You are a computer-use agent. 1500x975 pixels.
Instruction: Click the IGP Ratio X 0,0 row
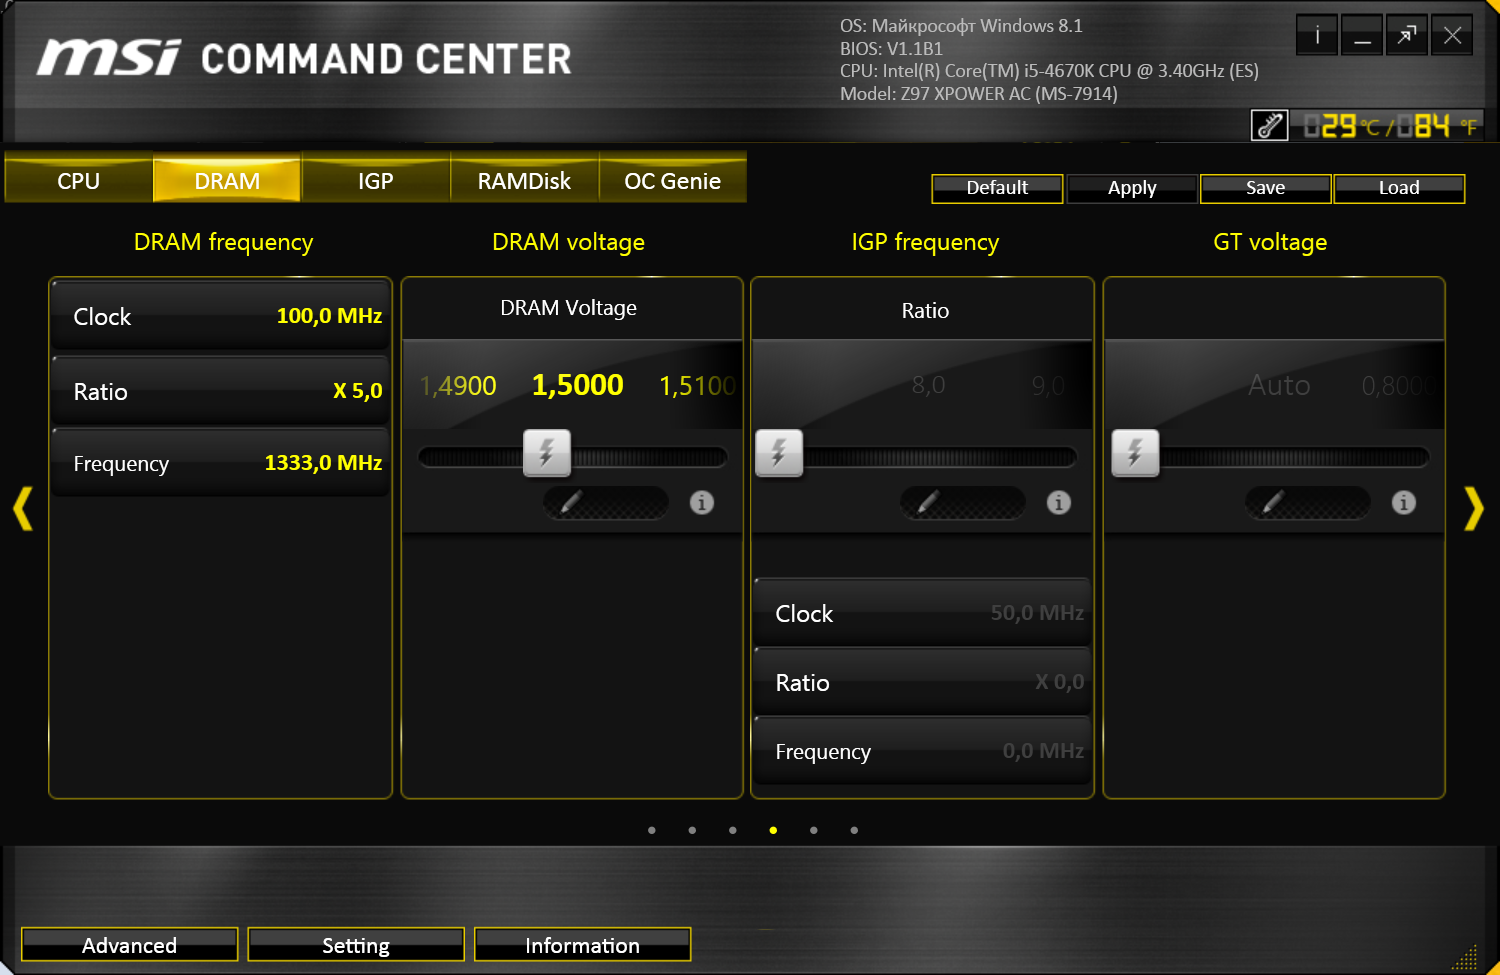tap(922, 682)
